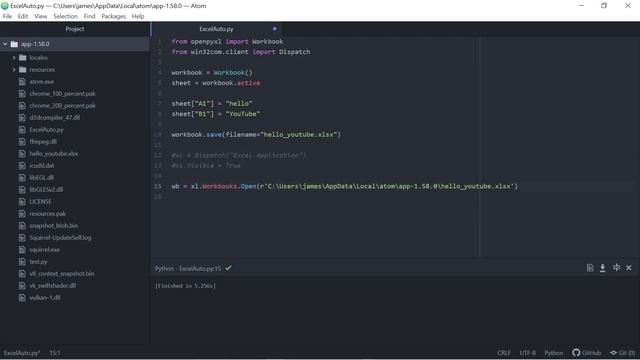Select atom.exe in the tree

[x=42, y=82]
